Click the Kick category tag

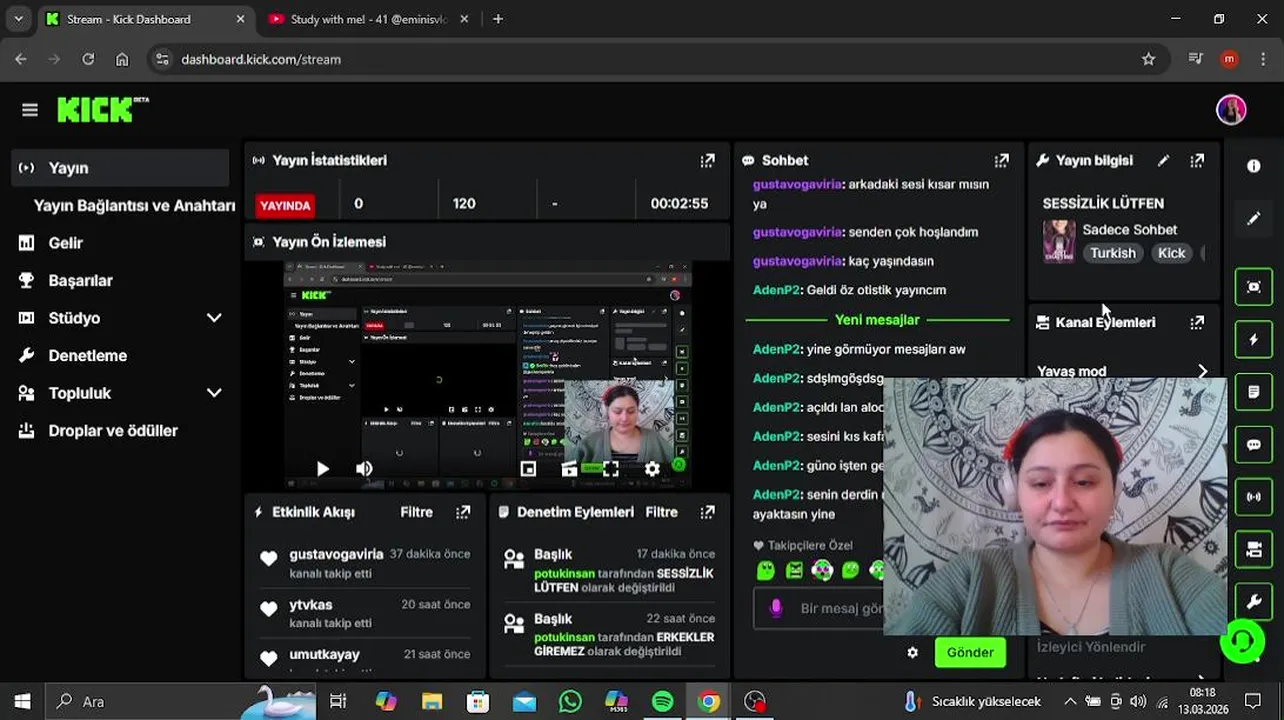1171,253
